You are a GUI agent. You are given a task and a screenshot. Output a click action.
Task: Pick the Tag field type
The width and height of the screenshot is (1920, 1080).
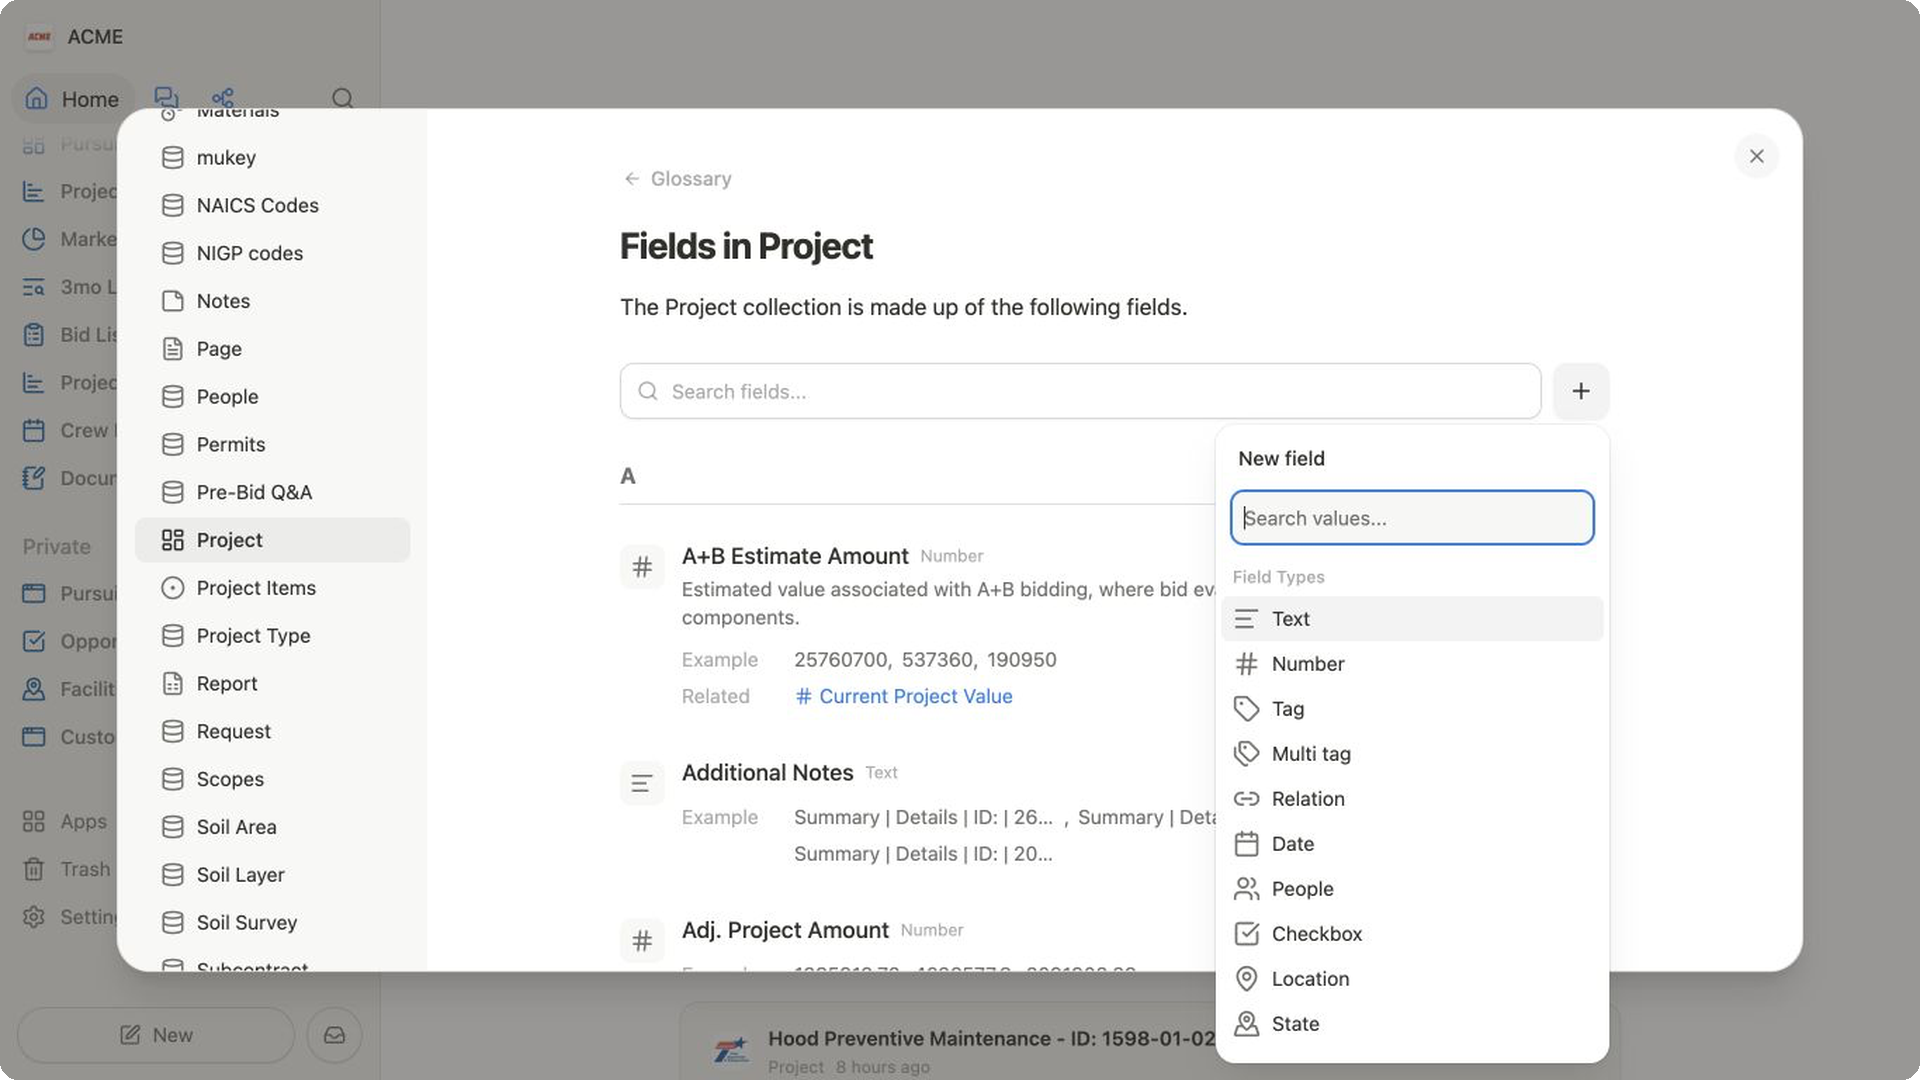click(x=1411, y=709)
